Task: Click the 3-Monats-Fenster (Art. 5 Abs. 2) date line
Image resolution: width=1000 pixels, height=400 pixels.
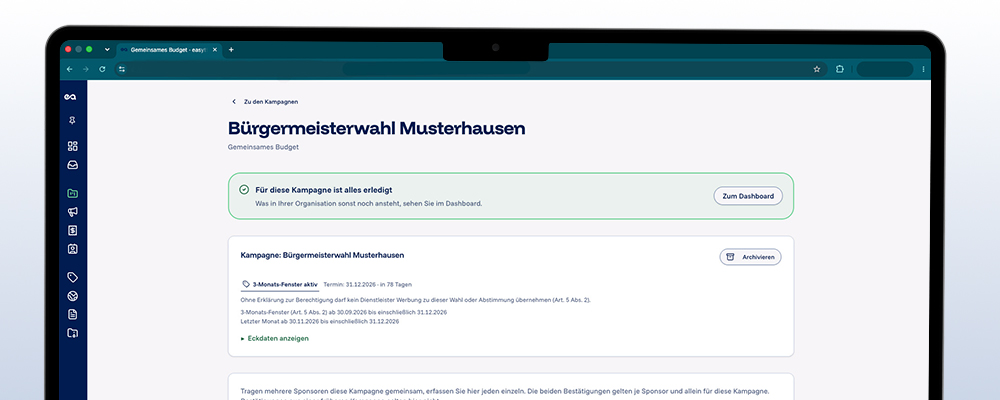Action: [344, 313]
